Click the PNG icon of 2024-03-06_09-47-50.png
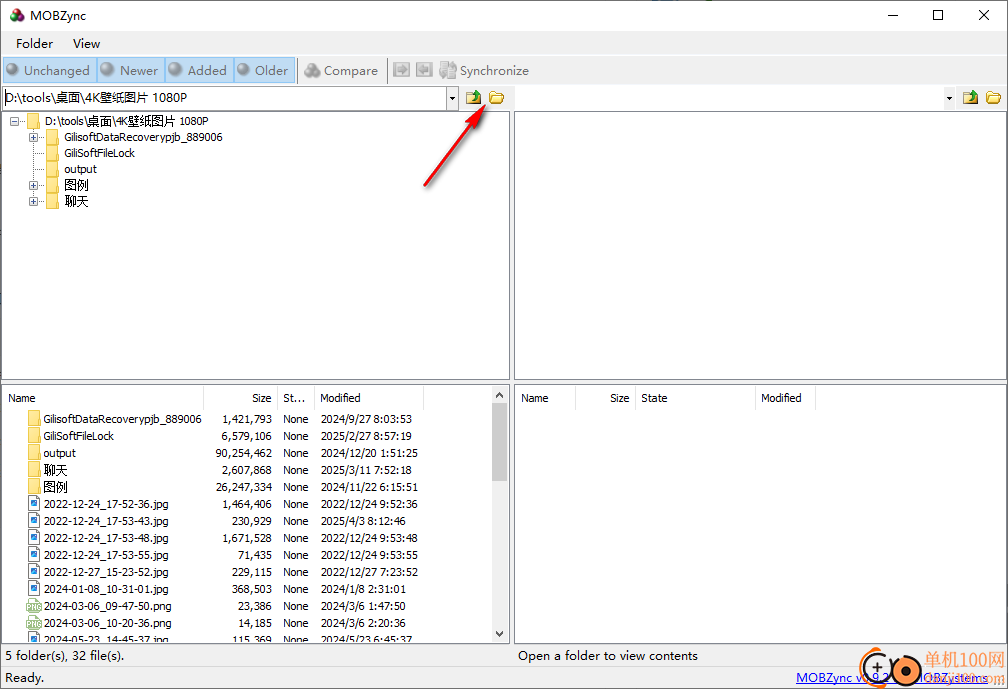This screenshot has width=1008, height=689. click(34, 606)
